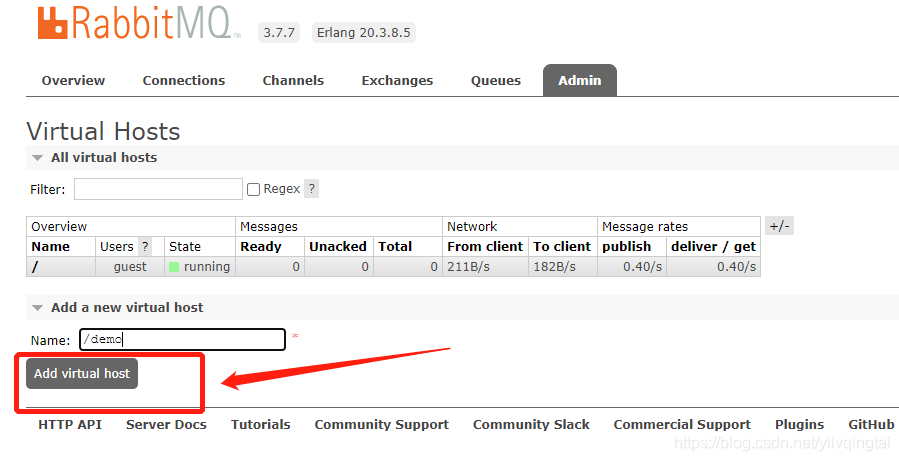The image size is (899, 461).
Task: Open the Community Slack link
Action: click(x=531, y=425)
